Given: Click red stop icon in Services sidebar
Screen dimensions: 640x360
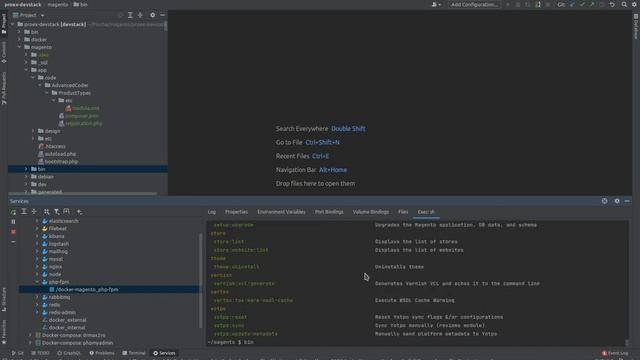Looking at the screenshot, I should (13, 231).
